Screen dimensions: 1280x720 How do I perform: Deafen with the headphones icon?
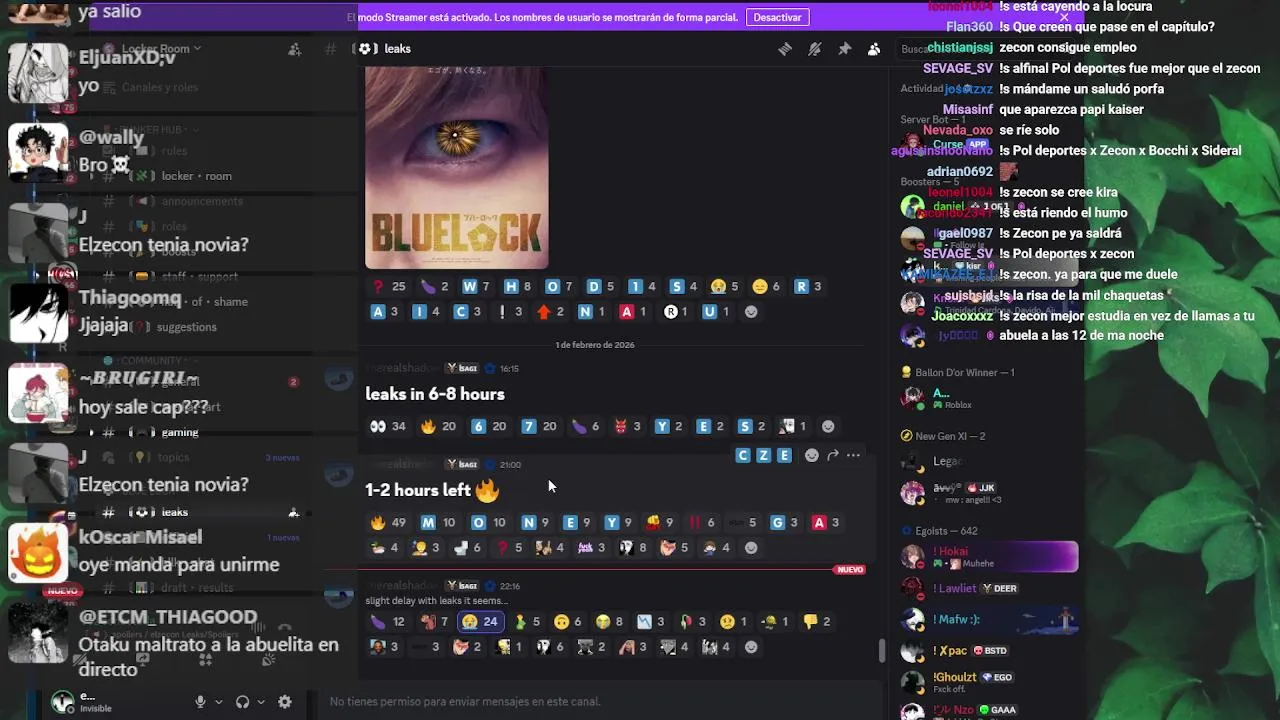point(242,702)
